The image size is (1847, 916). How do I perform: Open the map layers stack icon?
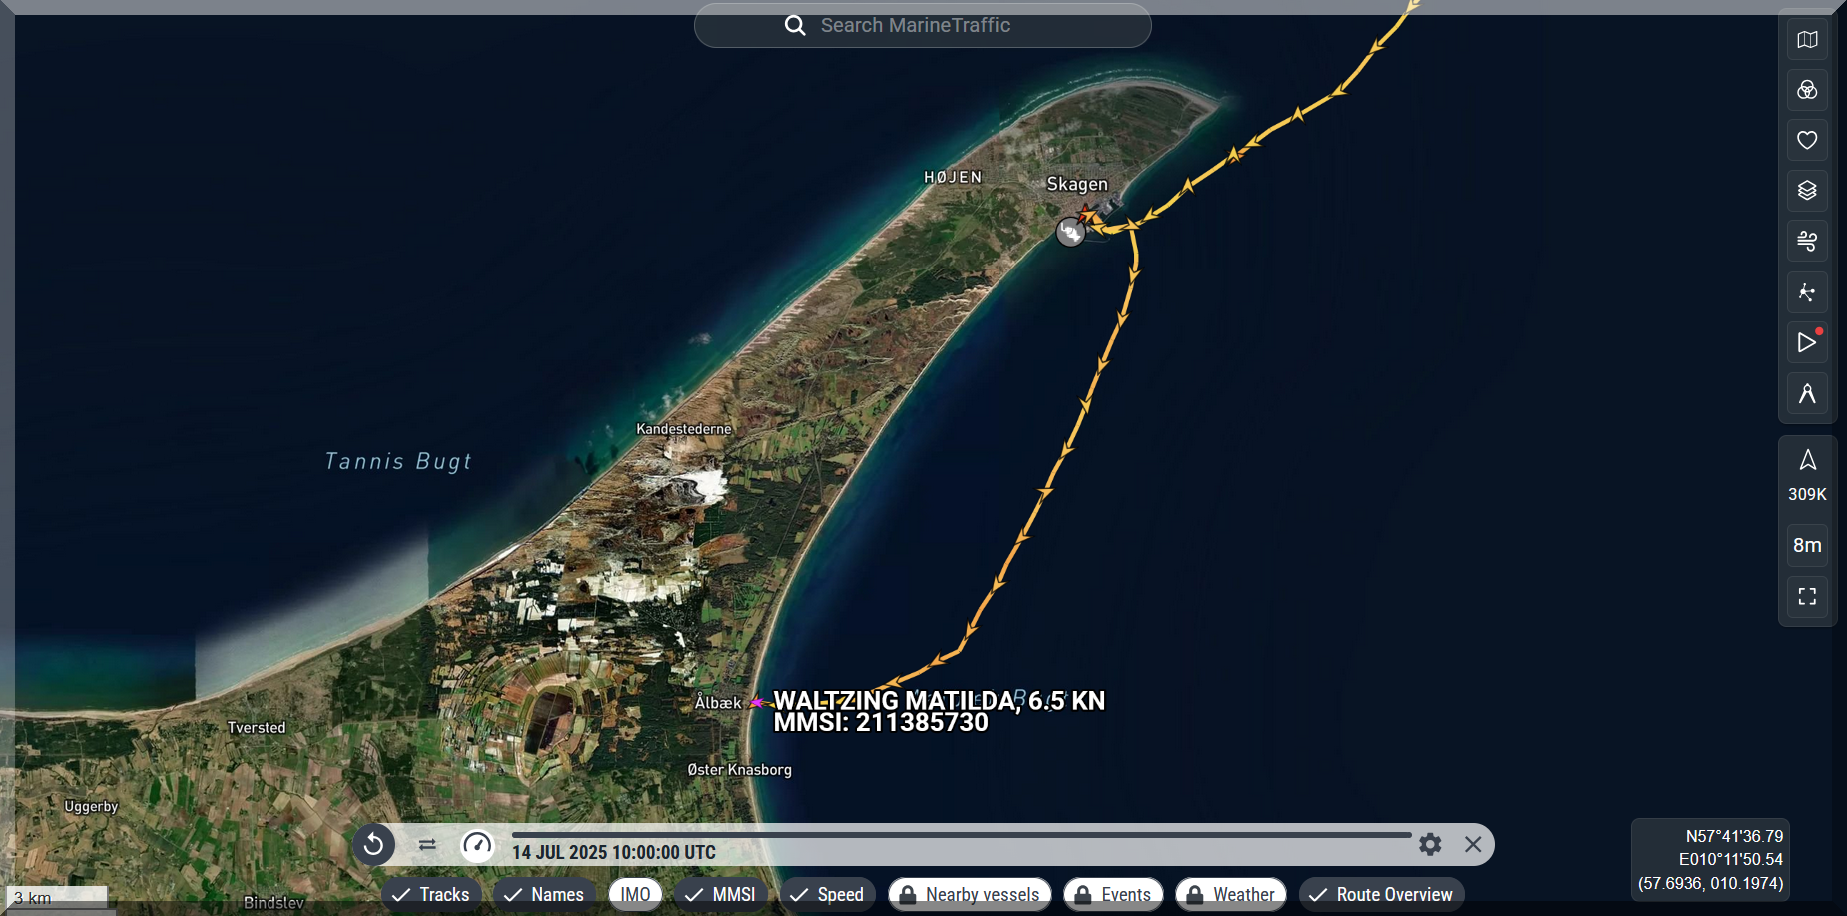click(x=1807, y=191)
